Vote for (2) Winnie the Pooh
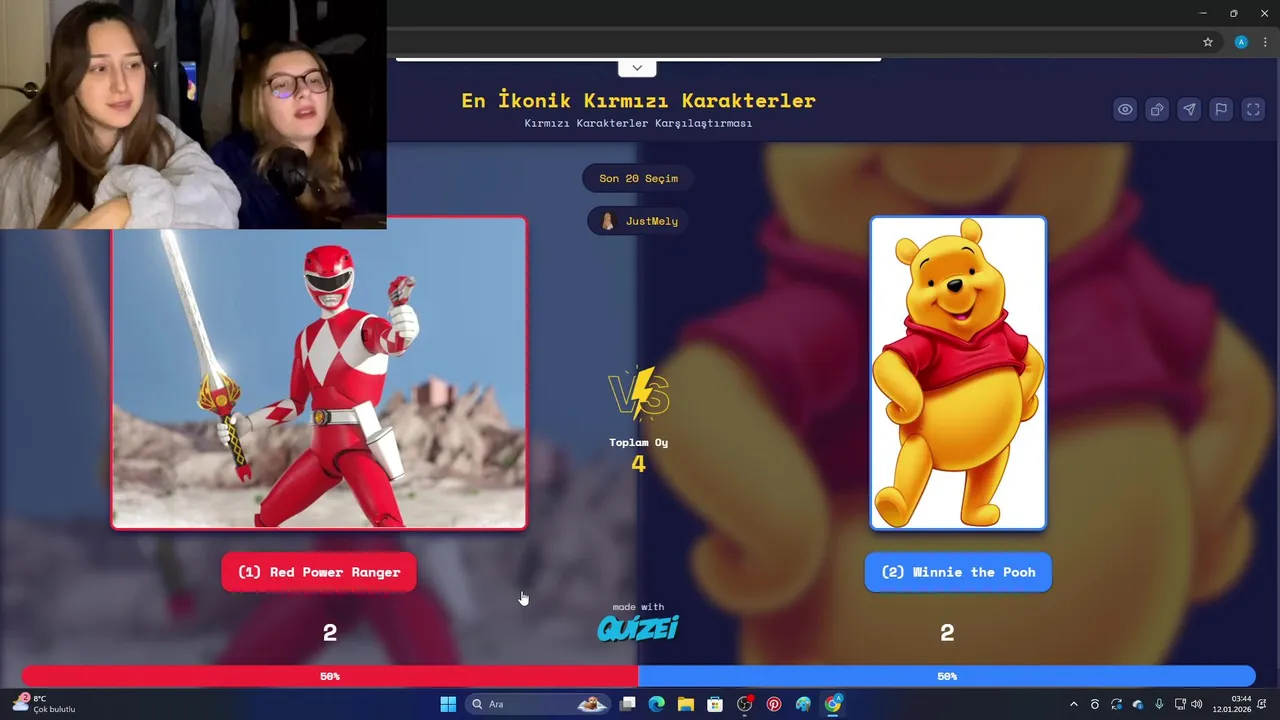 click(958, 572)
